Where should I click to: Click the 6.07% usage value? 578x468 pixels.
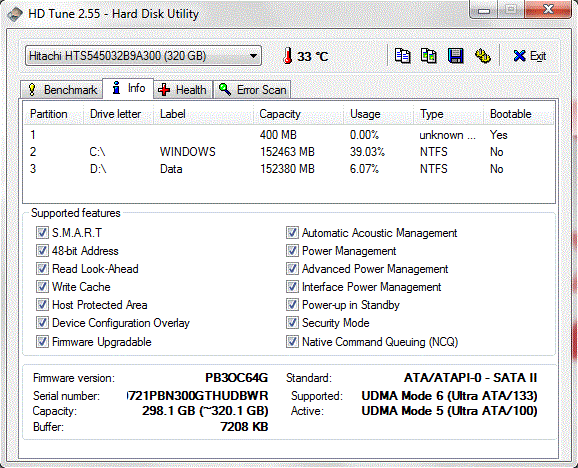coord(364,169)
